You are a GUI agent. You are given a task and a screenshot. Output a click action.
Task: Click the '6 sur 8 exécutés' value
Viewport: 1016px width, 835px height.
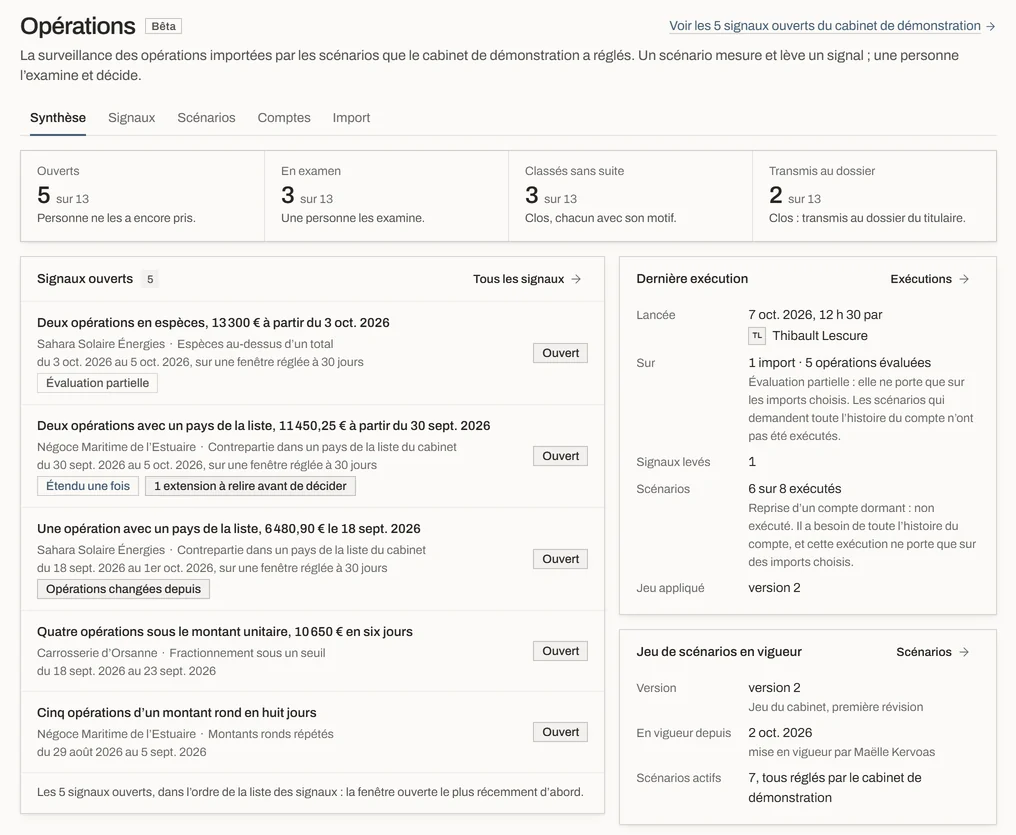[x=794, y=488]
